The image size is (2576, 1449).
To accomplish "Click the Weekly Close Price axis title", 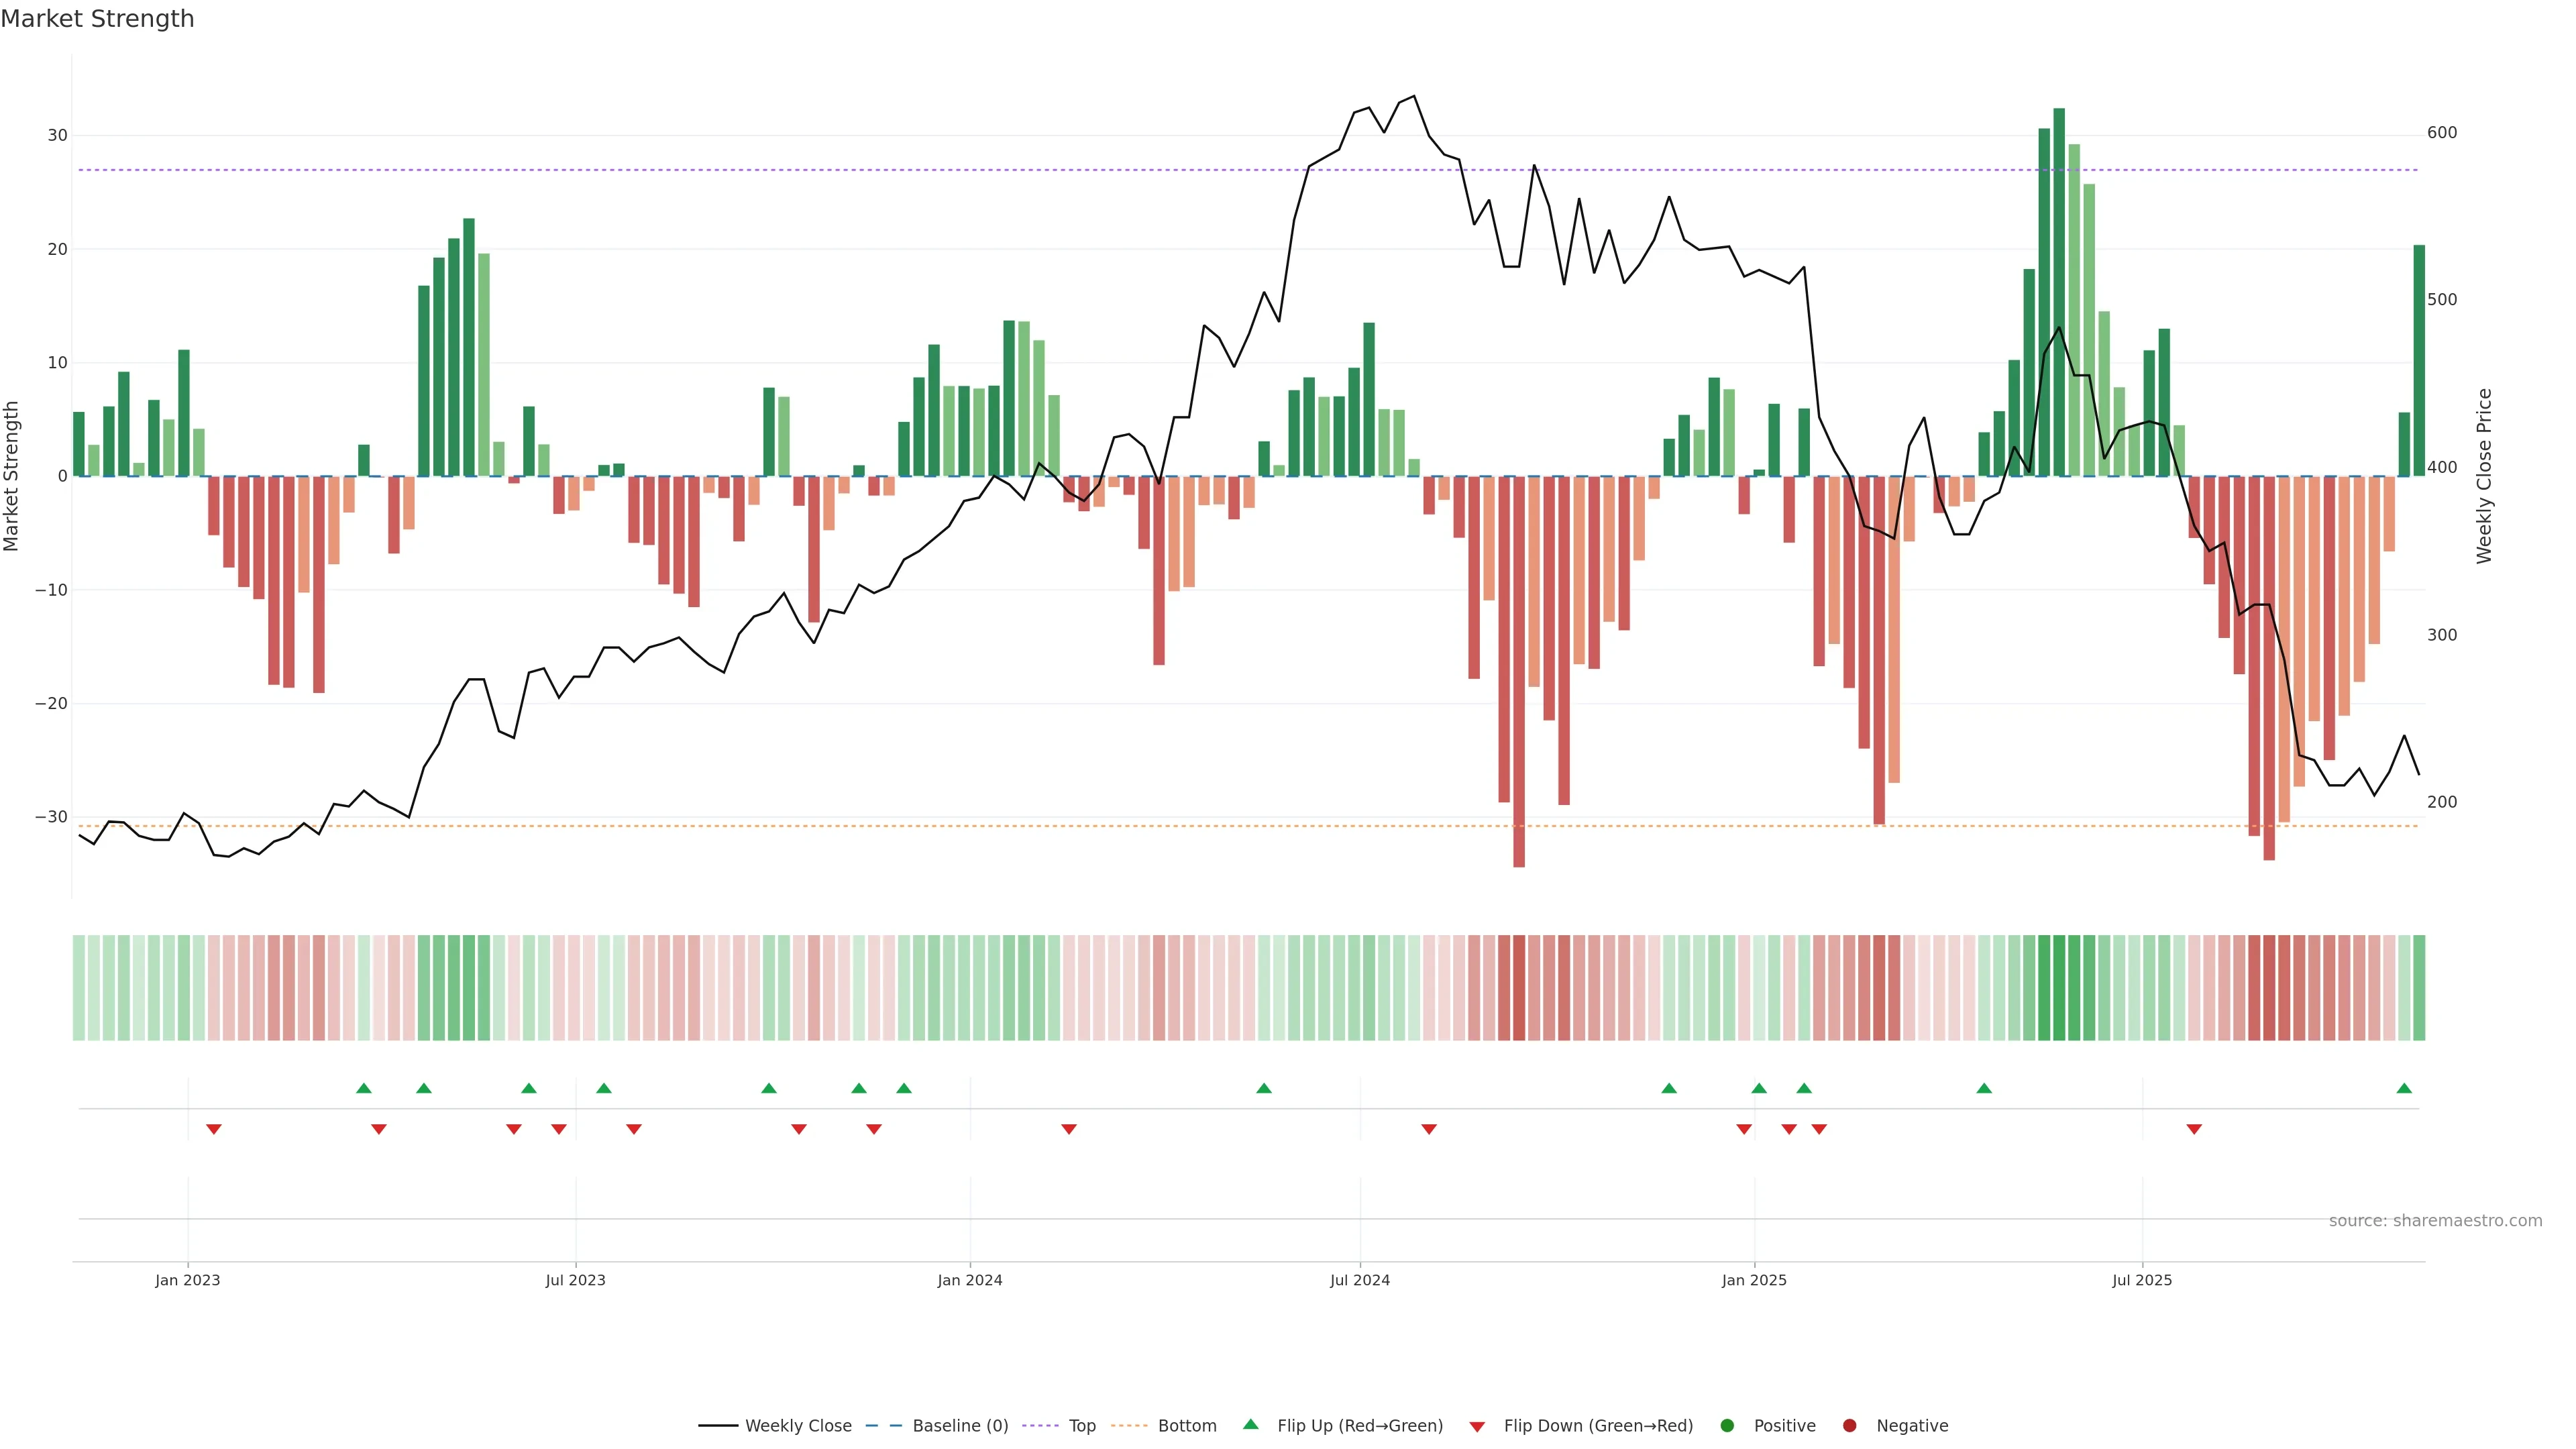I will [x=2484, y=476].
